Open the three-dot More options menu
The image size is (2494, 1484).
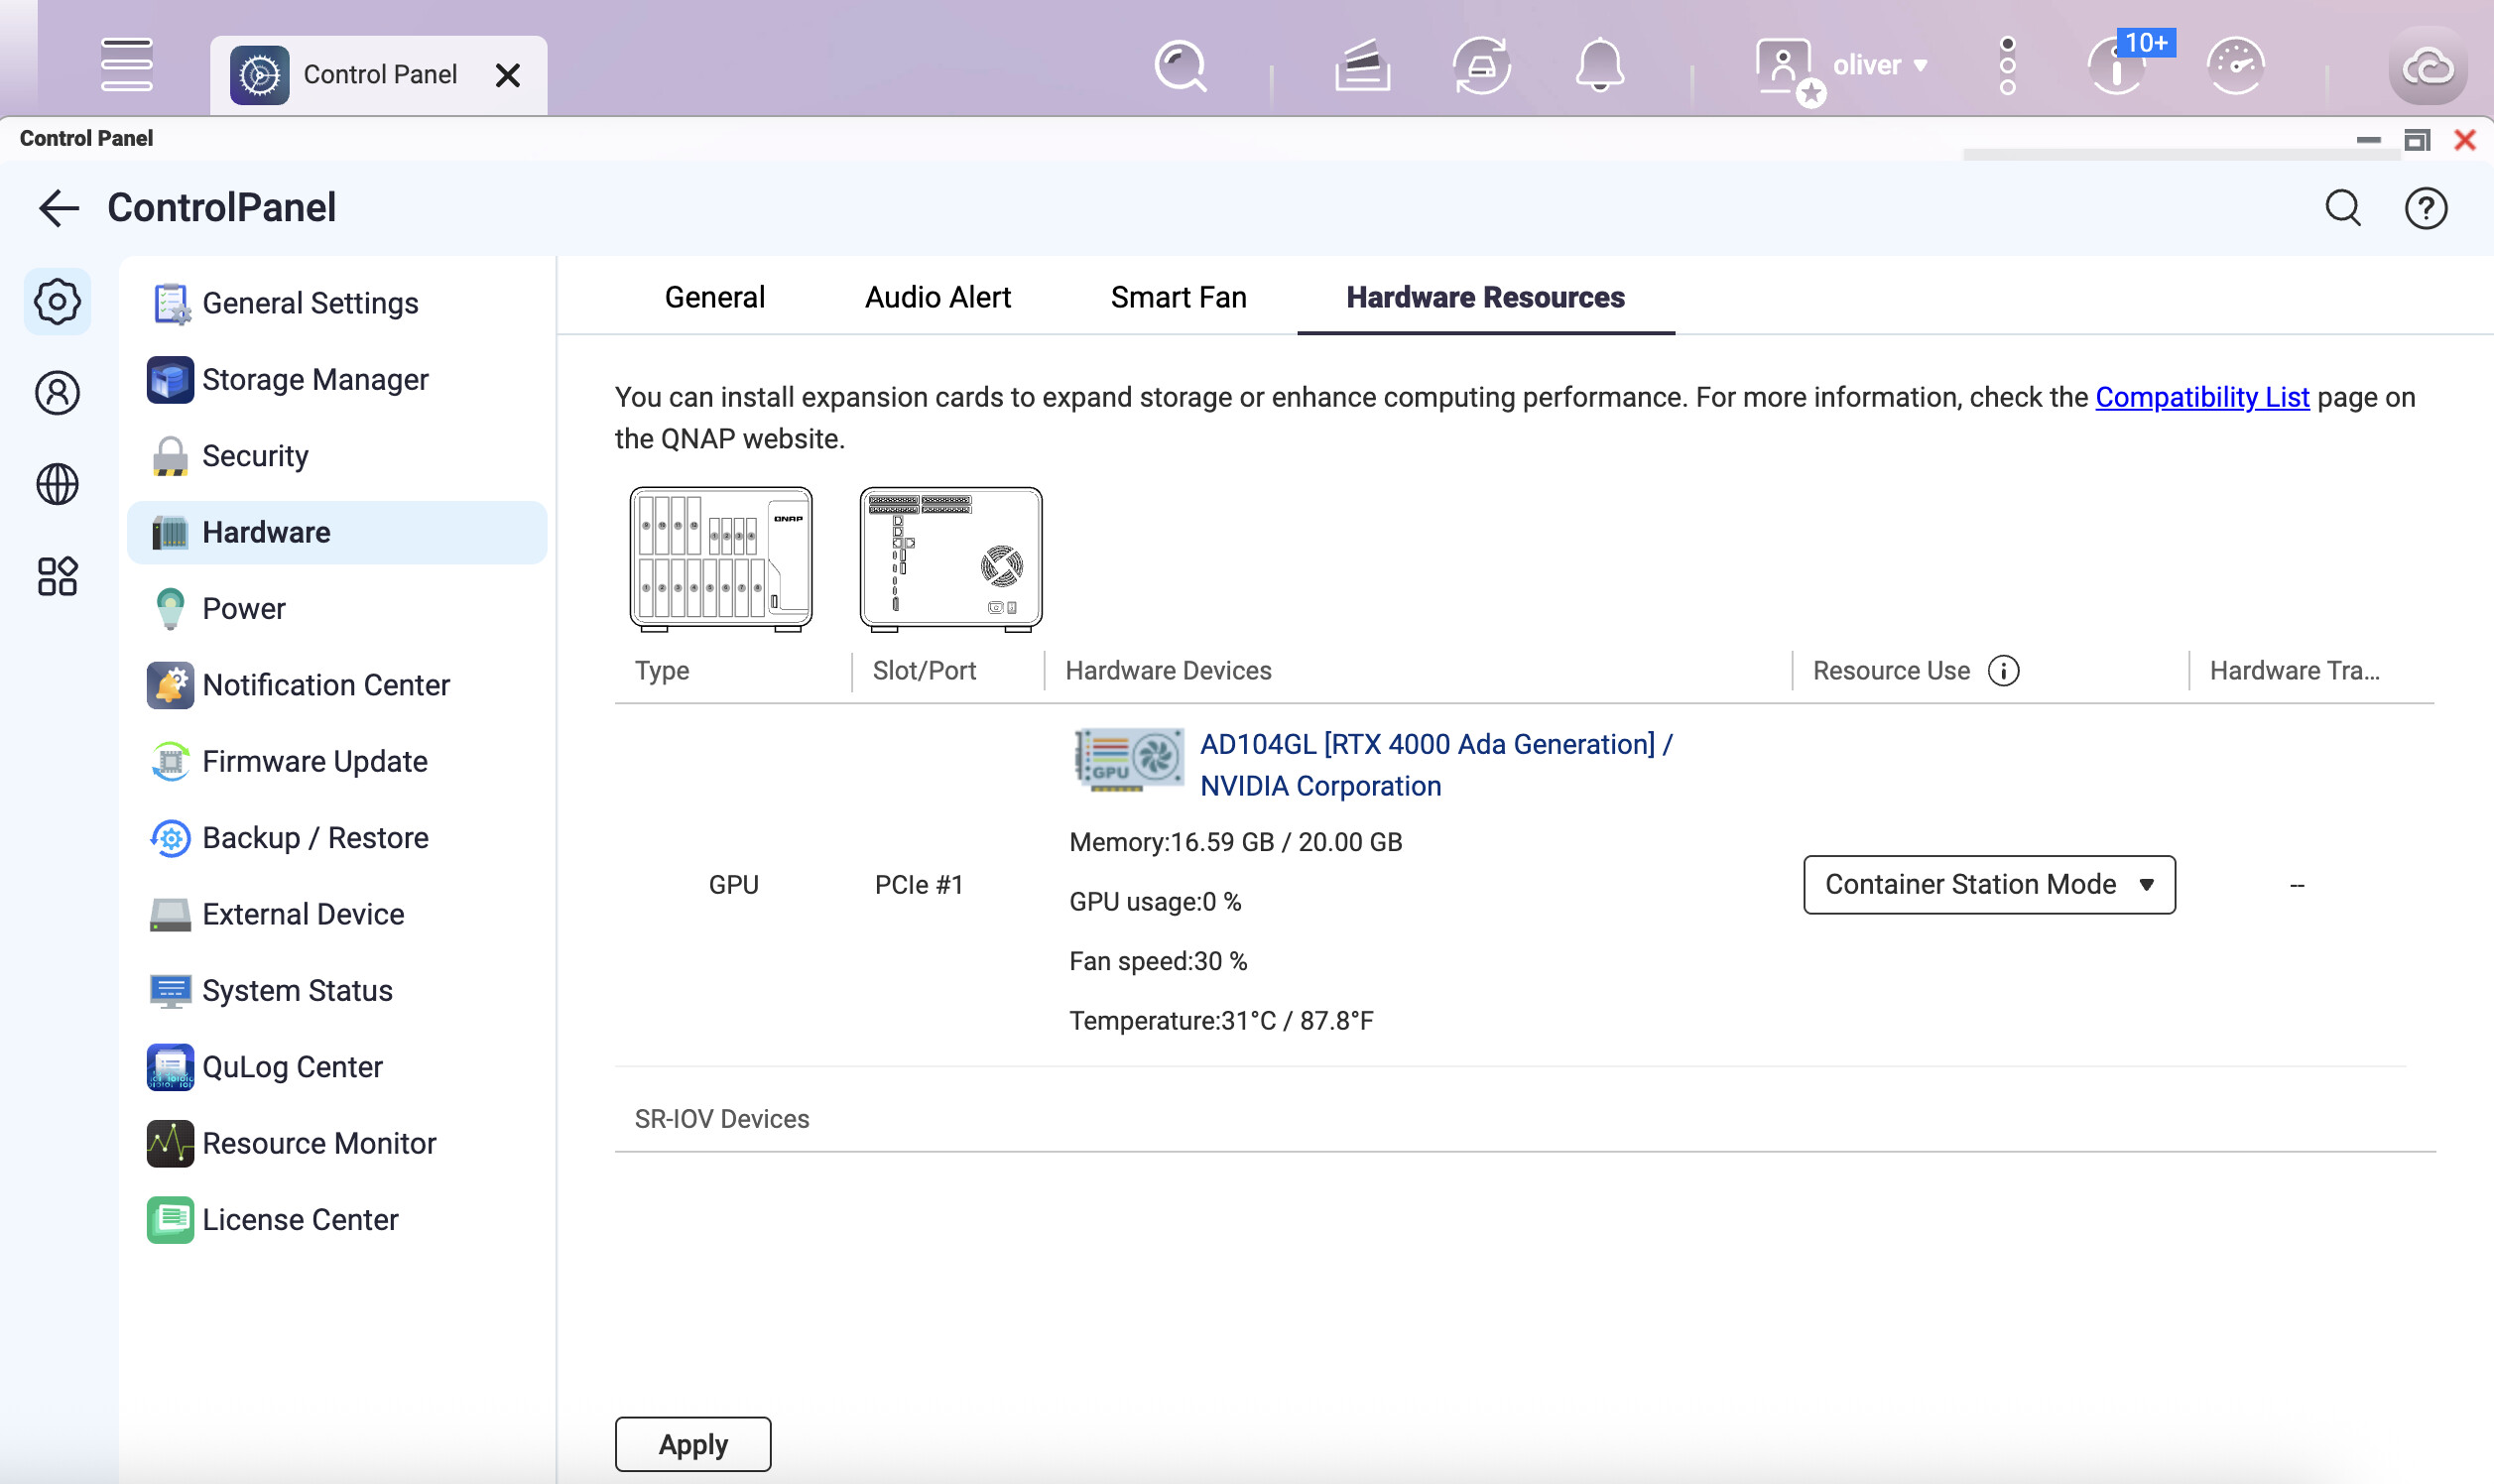coord(2007,66)
